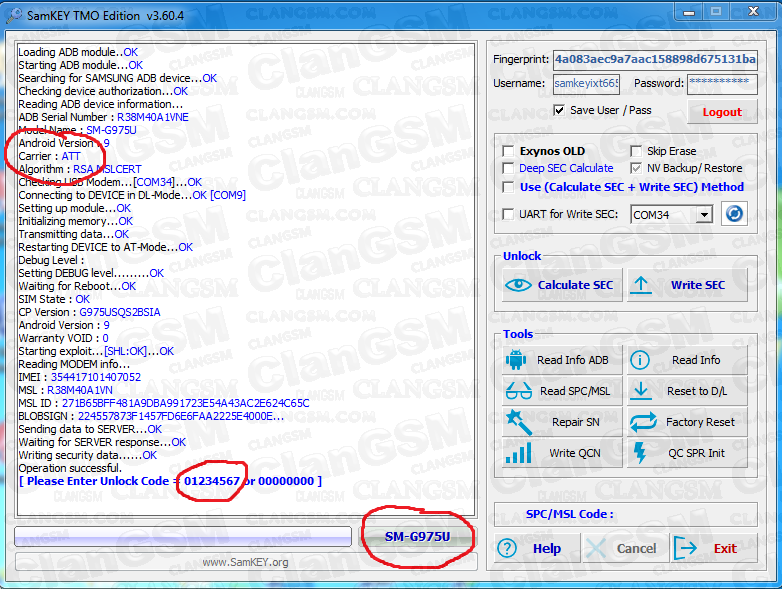The image size is (782, 589).
Task: Click 'Restarting DEVICE to AT-Mode...OK' line
Action: pos(105,247)
